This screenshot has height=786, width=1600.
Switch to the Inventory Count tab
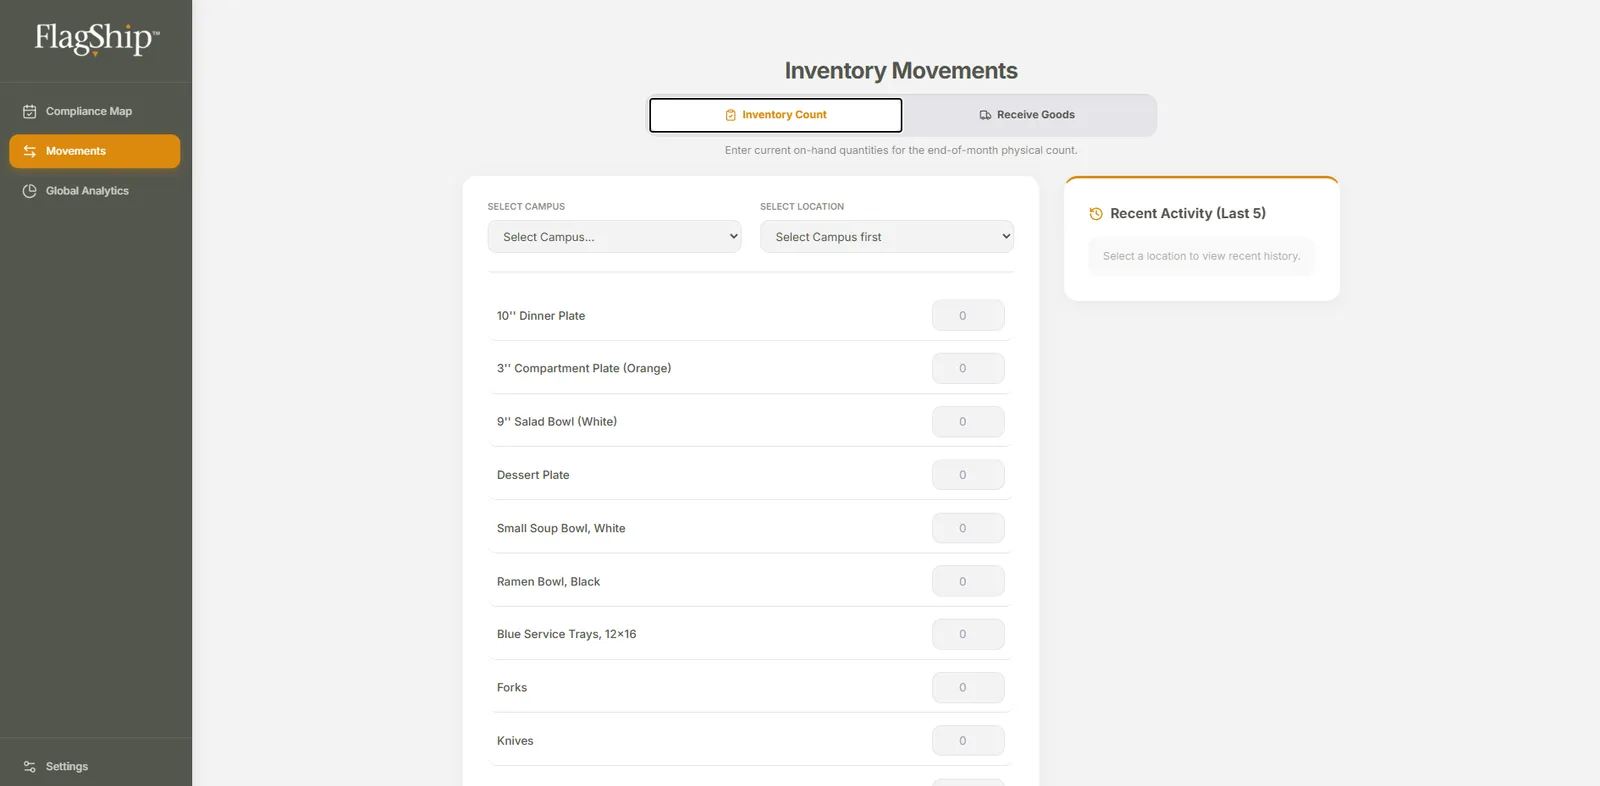tap(776, 115)
